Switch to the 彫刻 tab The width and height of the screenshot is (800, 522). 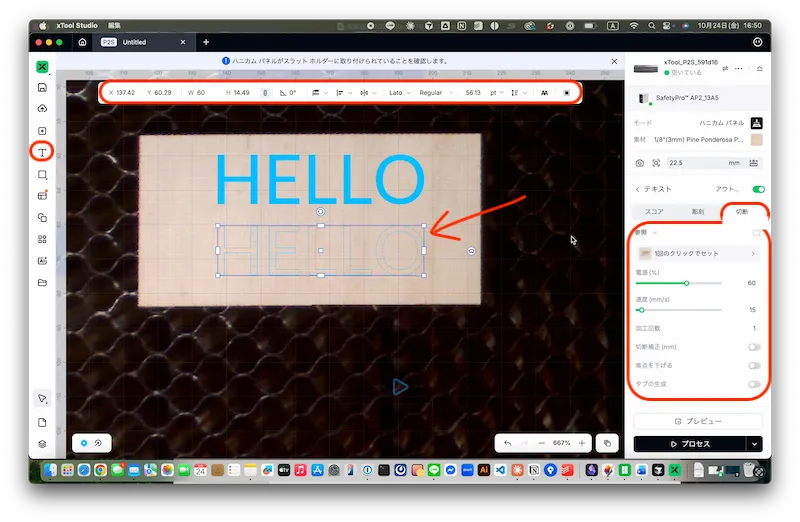698,212
